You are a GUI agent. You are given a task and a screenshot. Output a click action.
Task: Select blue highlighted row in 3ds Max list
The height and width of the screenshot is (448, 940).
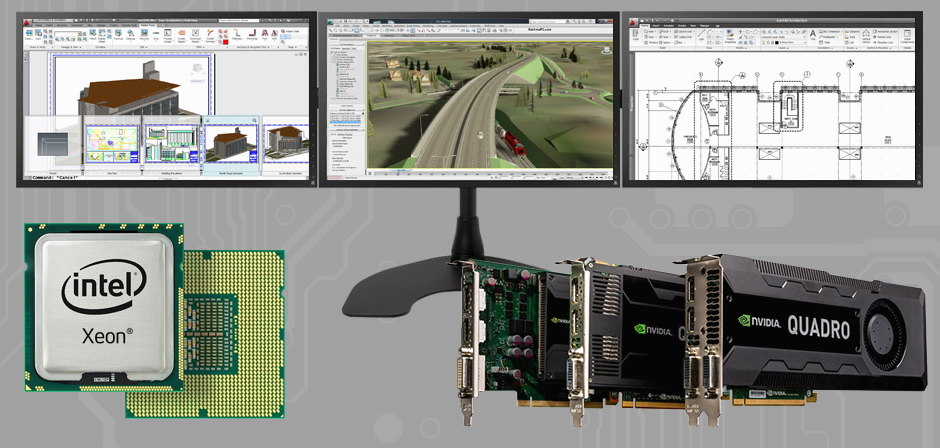[345, 122]
